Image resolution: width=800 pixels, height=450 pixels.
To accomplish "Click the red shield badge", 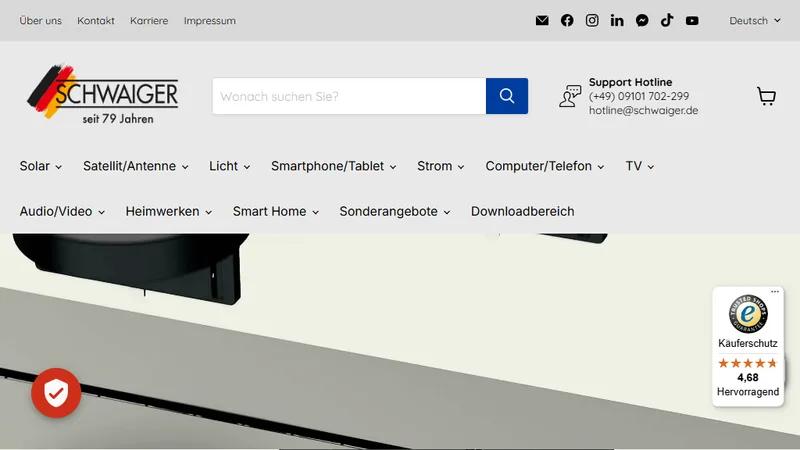I will pyautogui.click(x=56, y=393).
